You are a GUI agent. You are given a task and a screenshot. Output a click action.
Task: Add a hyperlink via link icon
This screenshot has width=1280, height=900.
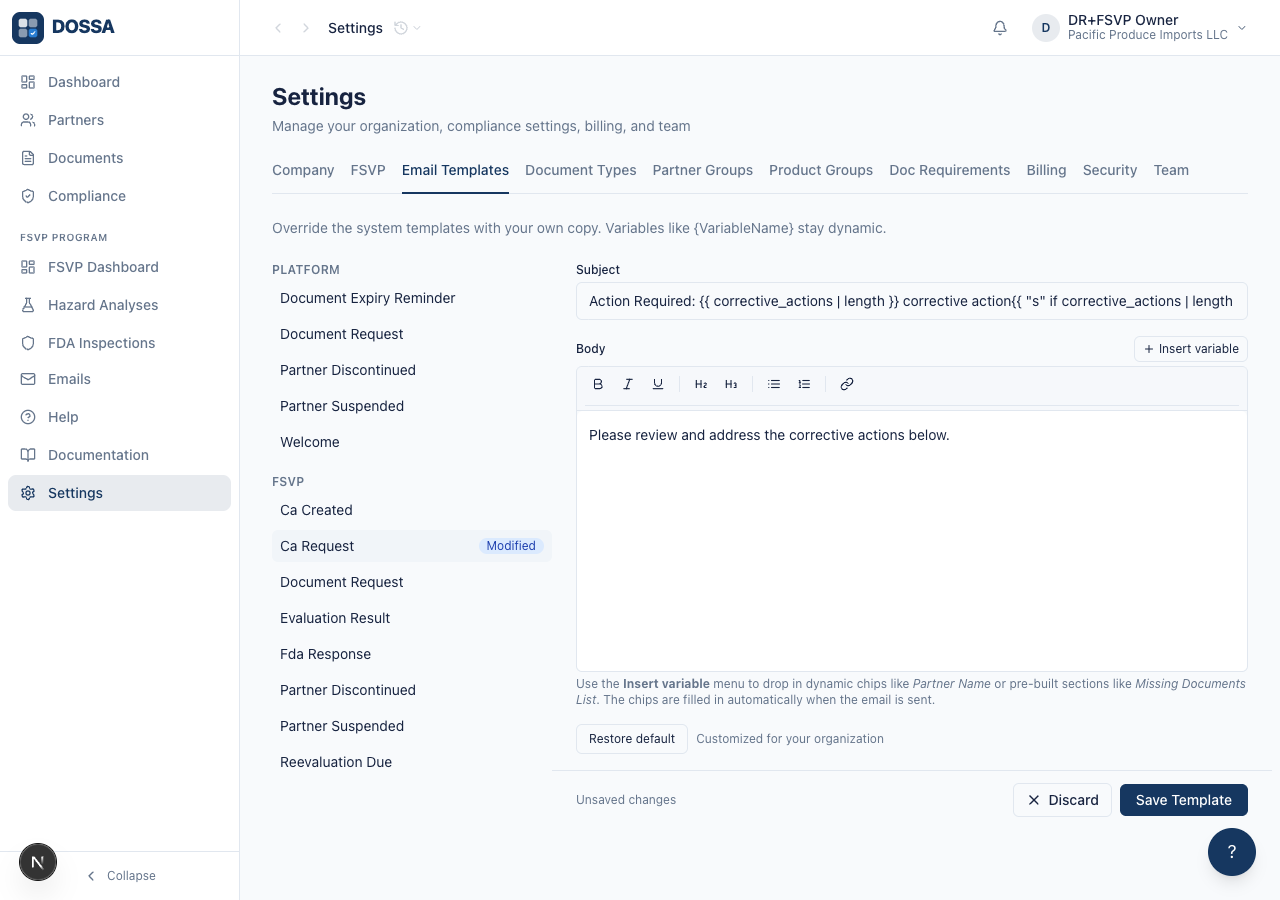pos(847,384)
